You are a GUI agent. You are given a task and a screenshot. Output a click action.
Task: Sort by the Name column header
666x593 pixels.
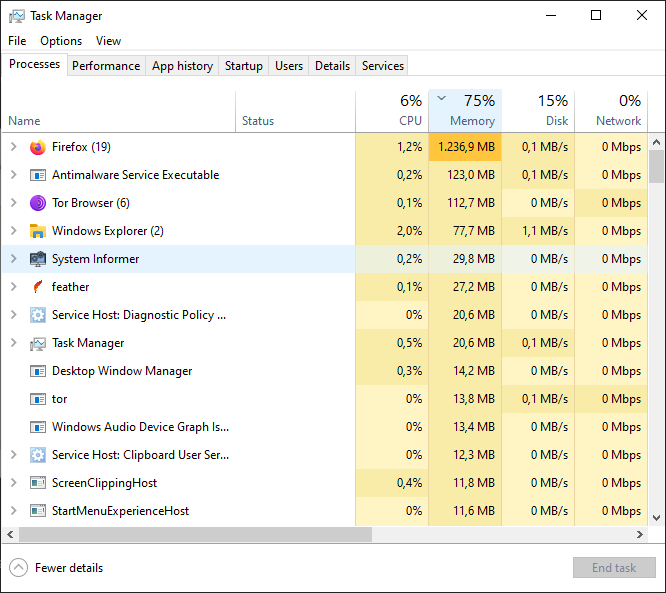[x=119, y=111]
